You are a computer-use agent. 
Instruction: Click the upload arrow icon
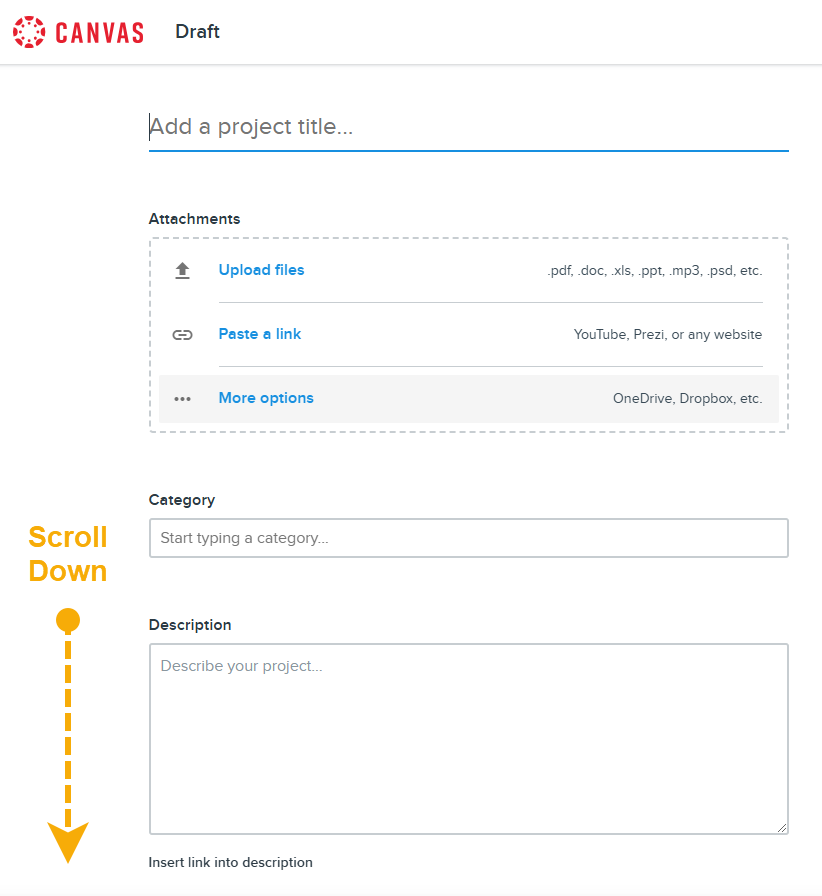(182, 270)
